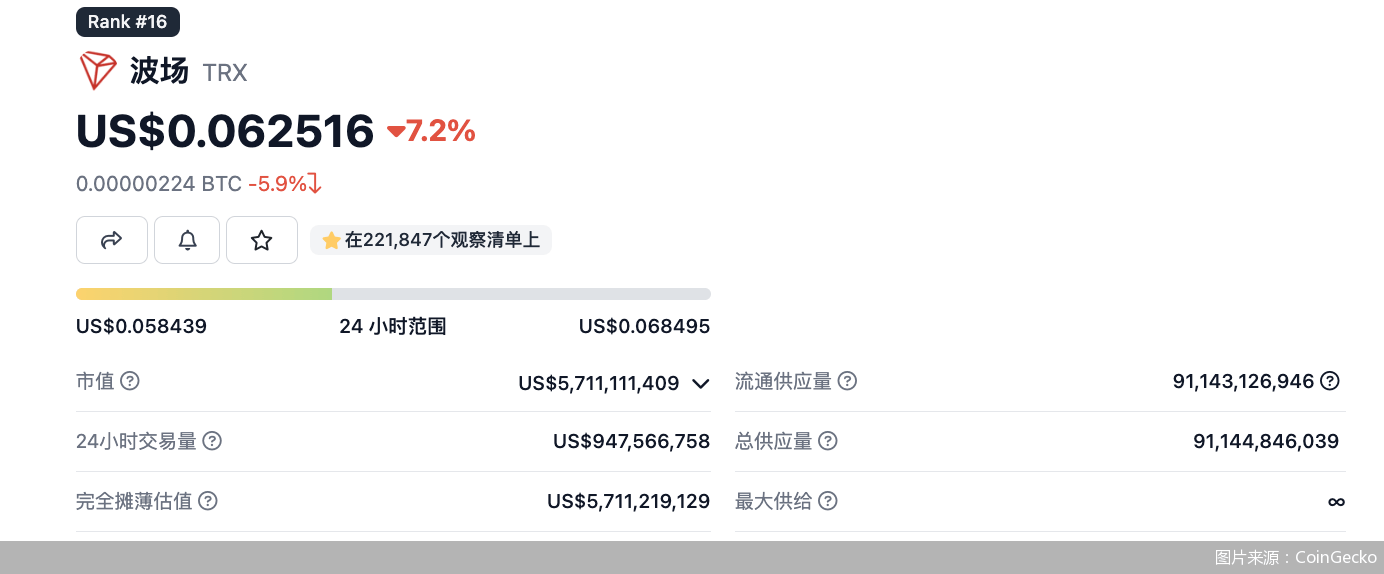Click the help icon next to 24小时交易量

click(212, 441)
